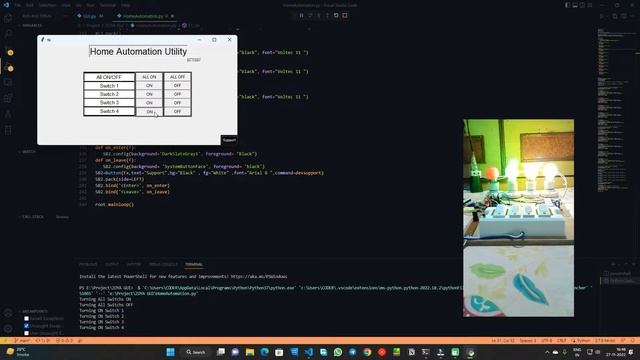The height and width of the screenshot is (360, 640).
Task: Open Search view in VS Code activity bar
Action: coord(8,34)
